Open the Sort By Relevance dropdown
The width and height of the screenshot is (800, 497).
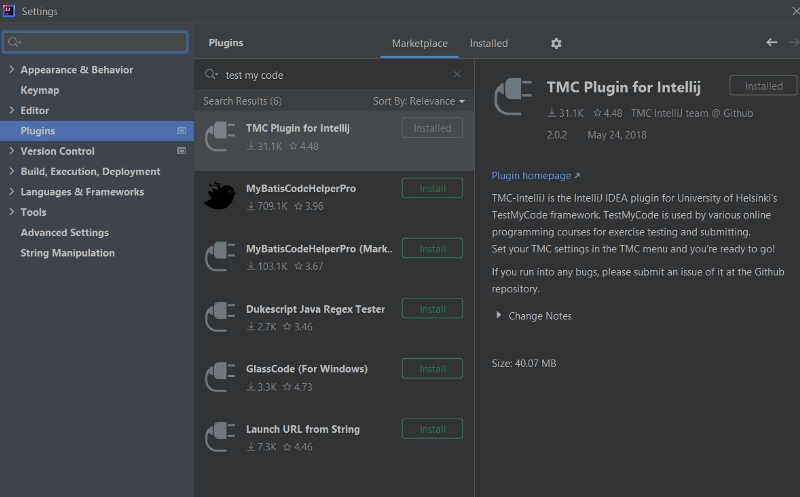tap(419, 101)
